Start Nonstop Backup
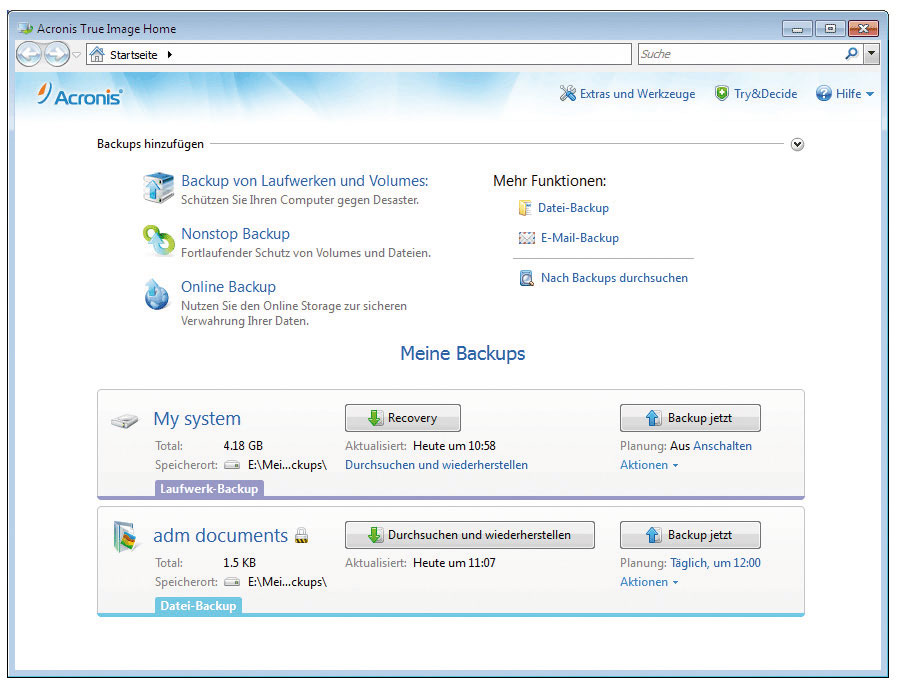 pyautogui.click(x=235, y=234)
